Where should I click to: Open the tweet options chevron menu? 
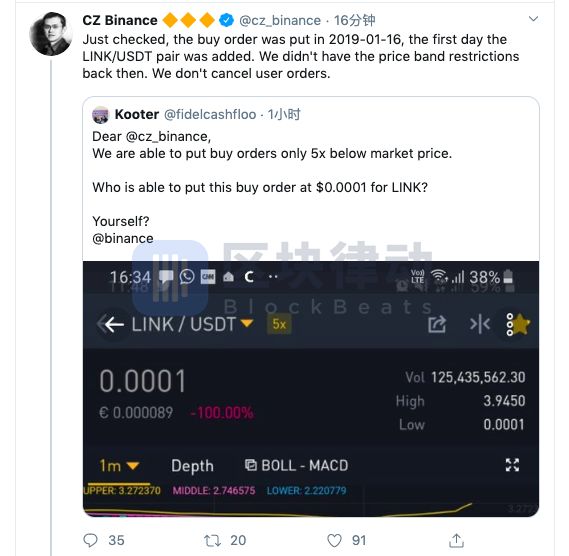[x=533, y=19]
